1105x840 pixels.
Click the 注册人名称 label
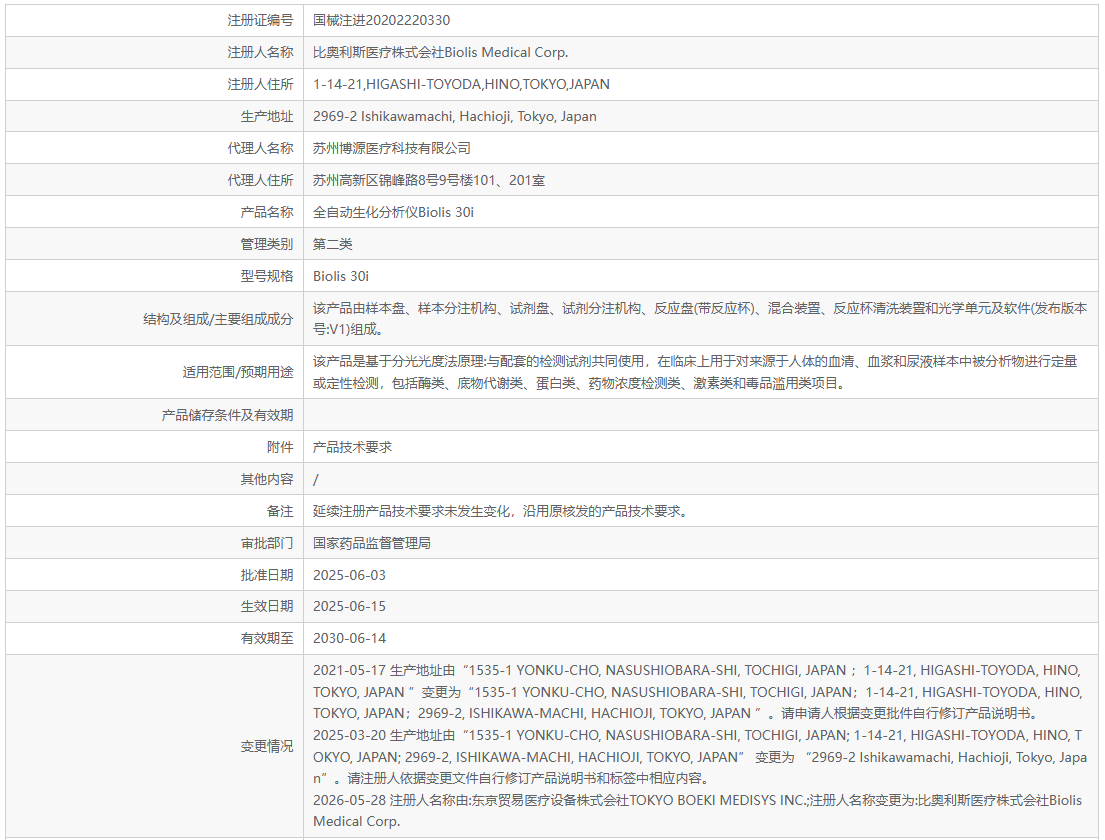click(x=260, y=52)
